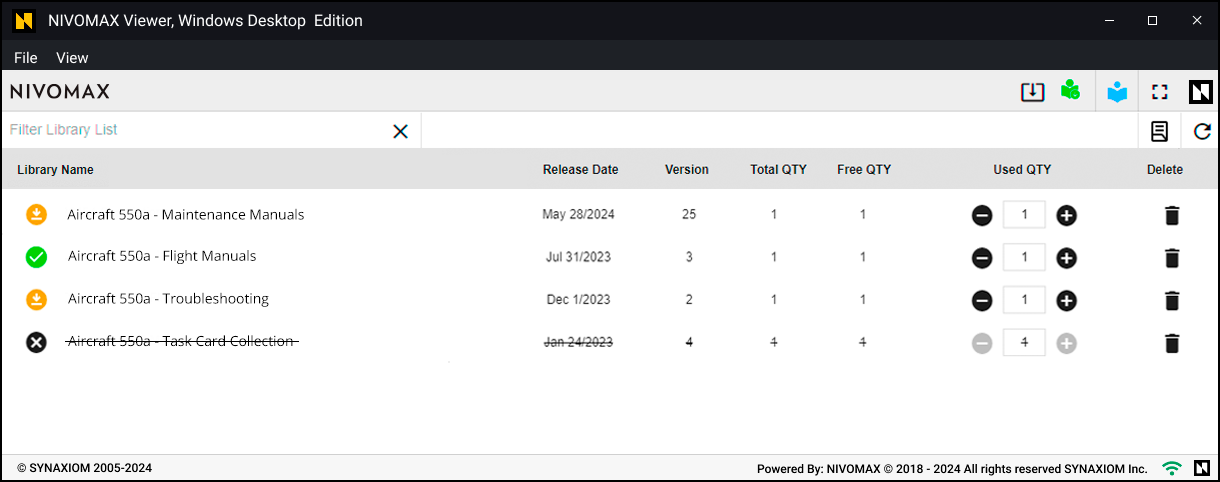
Task: Download the Maintenance Manuals library
Action: [36, 215]
